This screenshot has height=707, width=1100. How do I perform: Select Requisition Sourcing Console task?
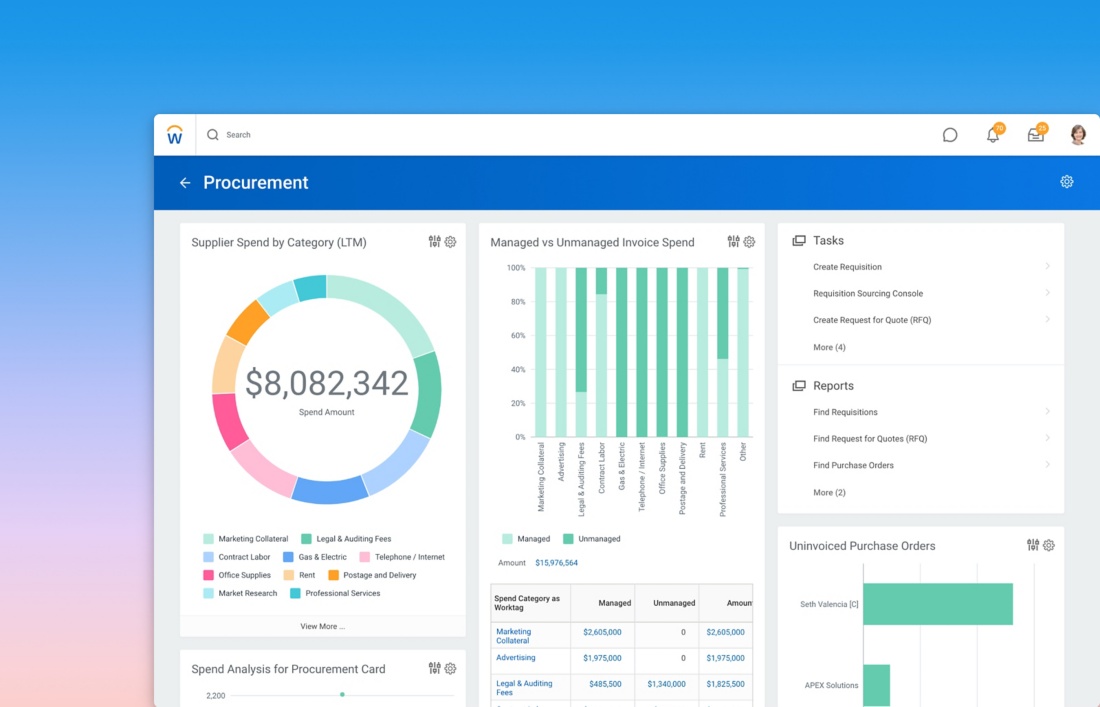(x=867, y=294)
